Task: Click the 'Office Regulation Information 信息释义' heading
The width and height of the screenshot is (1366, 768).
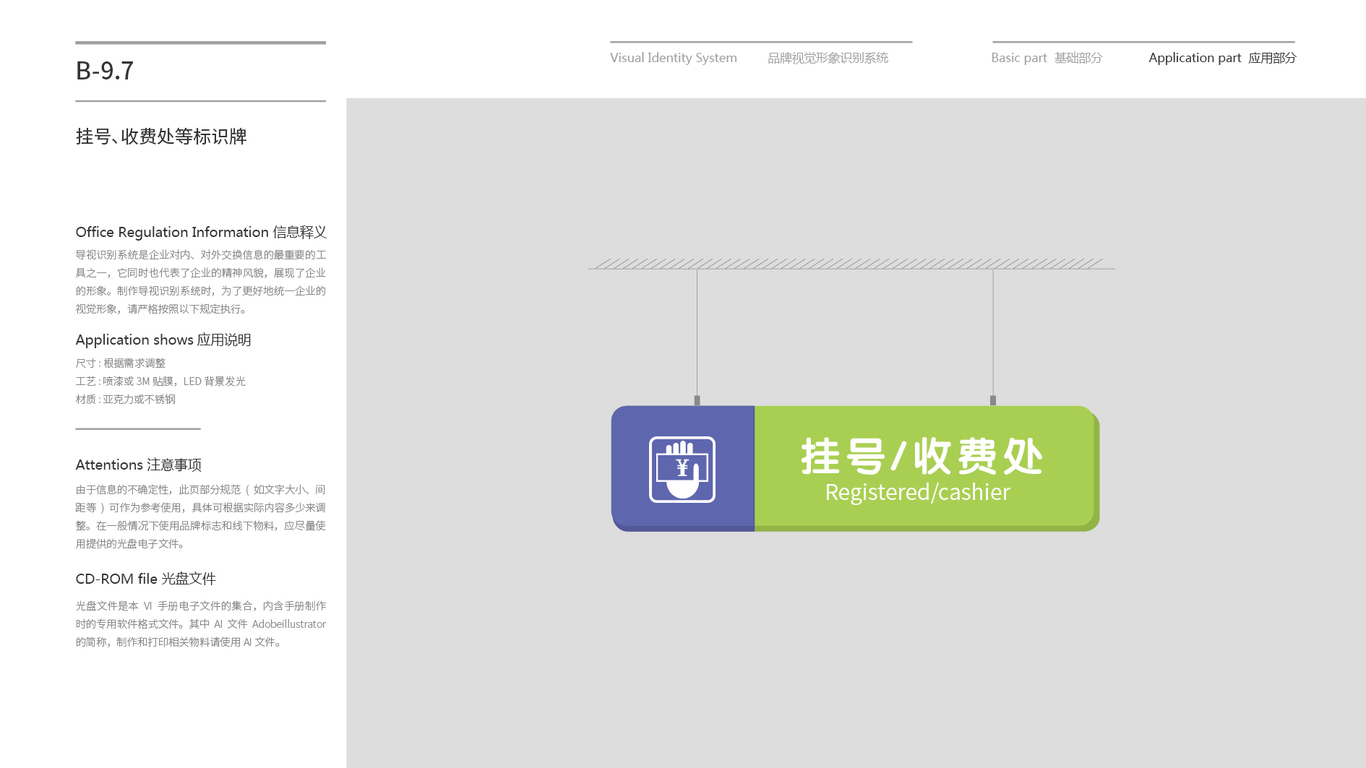Action: pyautogui.click(x=201, y=232)
